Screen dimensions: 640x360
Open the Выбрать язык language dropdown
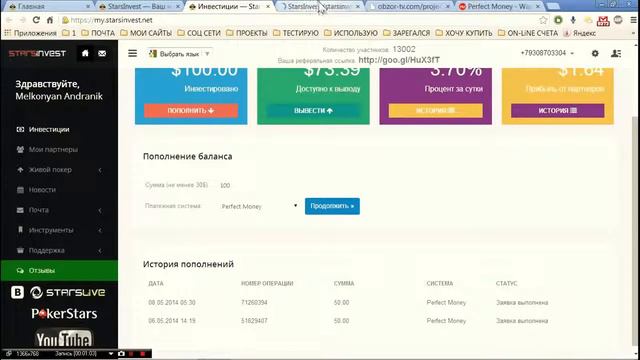(180, 54)
